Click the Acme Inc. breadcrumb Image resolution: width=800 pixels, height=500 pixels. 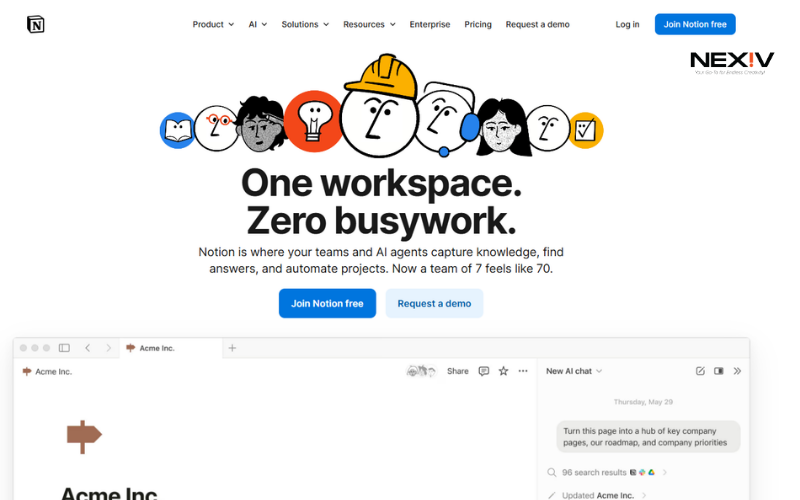pos(47,371)
